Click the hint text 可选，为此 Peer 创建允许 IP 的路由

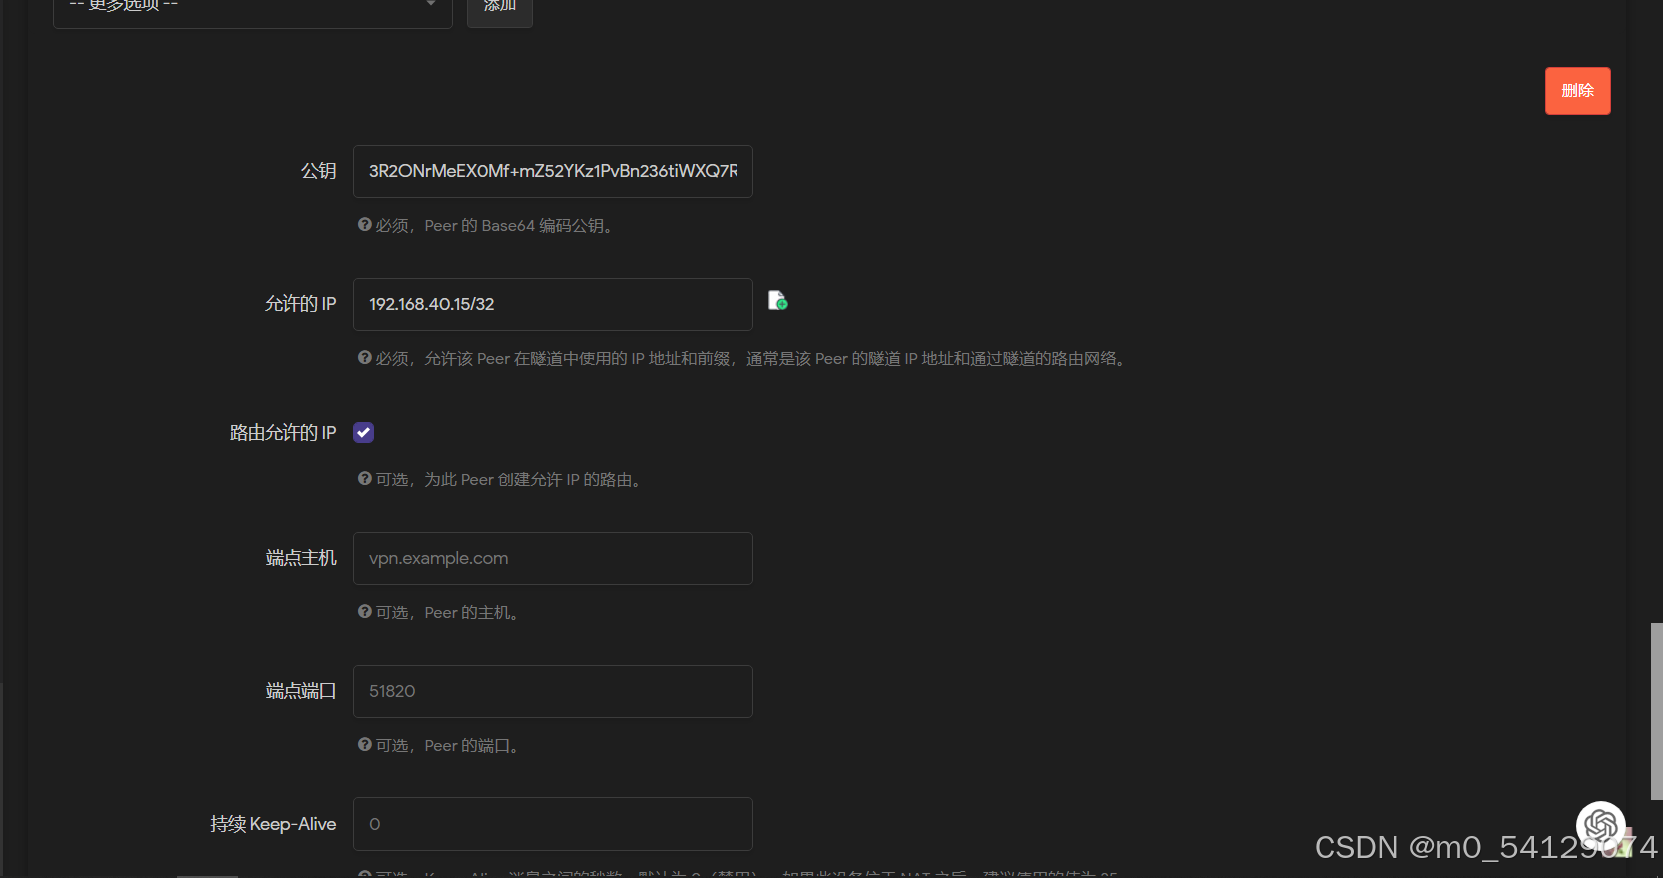coord(509,480)
